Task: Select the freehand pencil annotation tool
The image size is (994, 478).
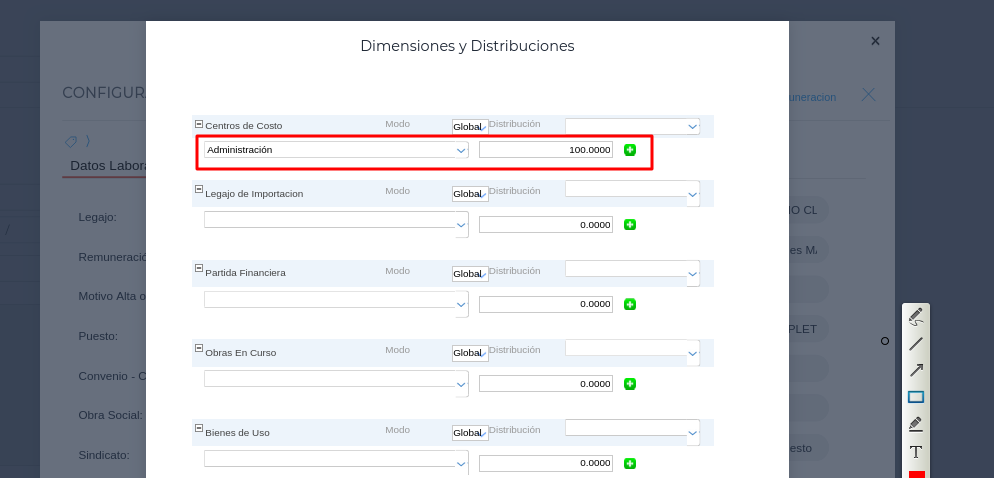Action: pyautogui.click(x=915, y=316)
